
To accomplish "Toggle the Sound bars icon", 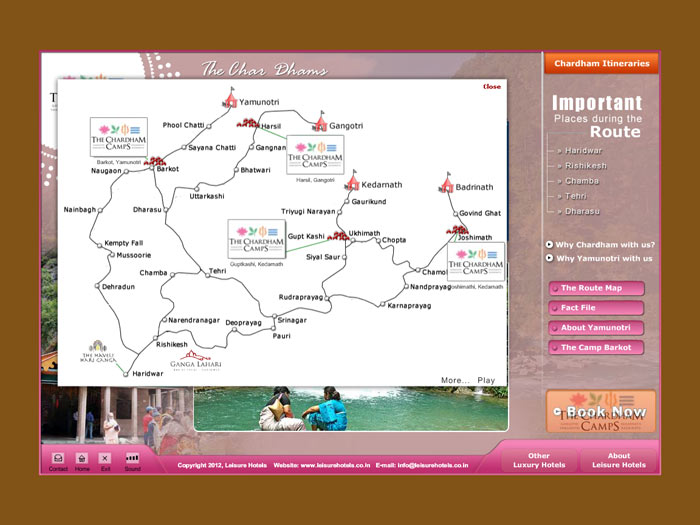I will coord(132,457).
